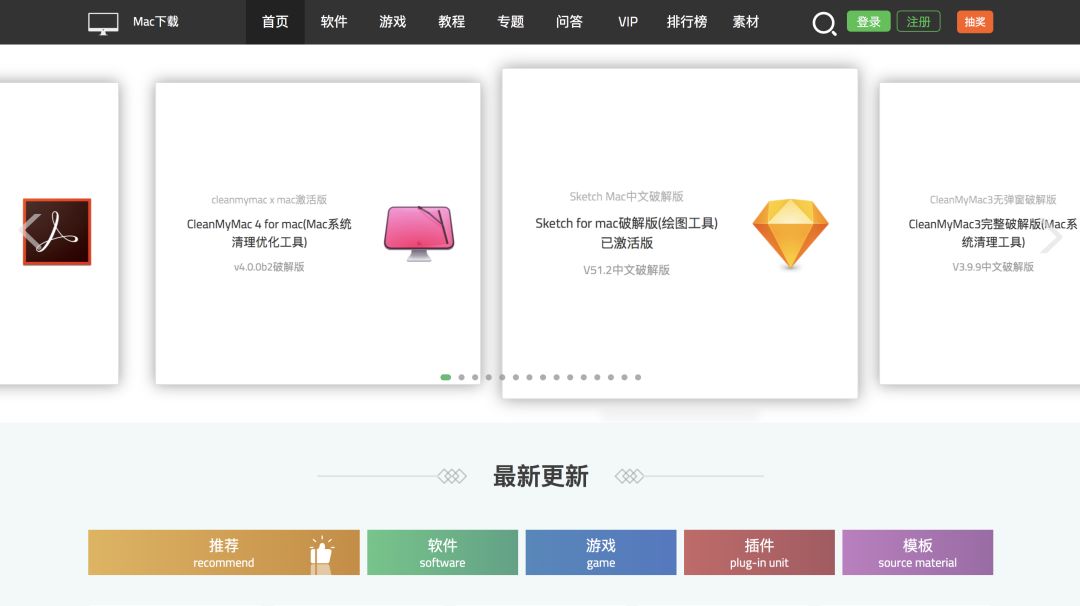1080x606 pixels.
Task: Click version text 'v4.0.0b2破解版'
Action: (x=269, y=267)
